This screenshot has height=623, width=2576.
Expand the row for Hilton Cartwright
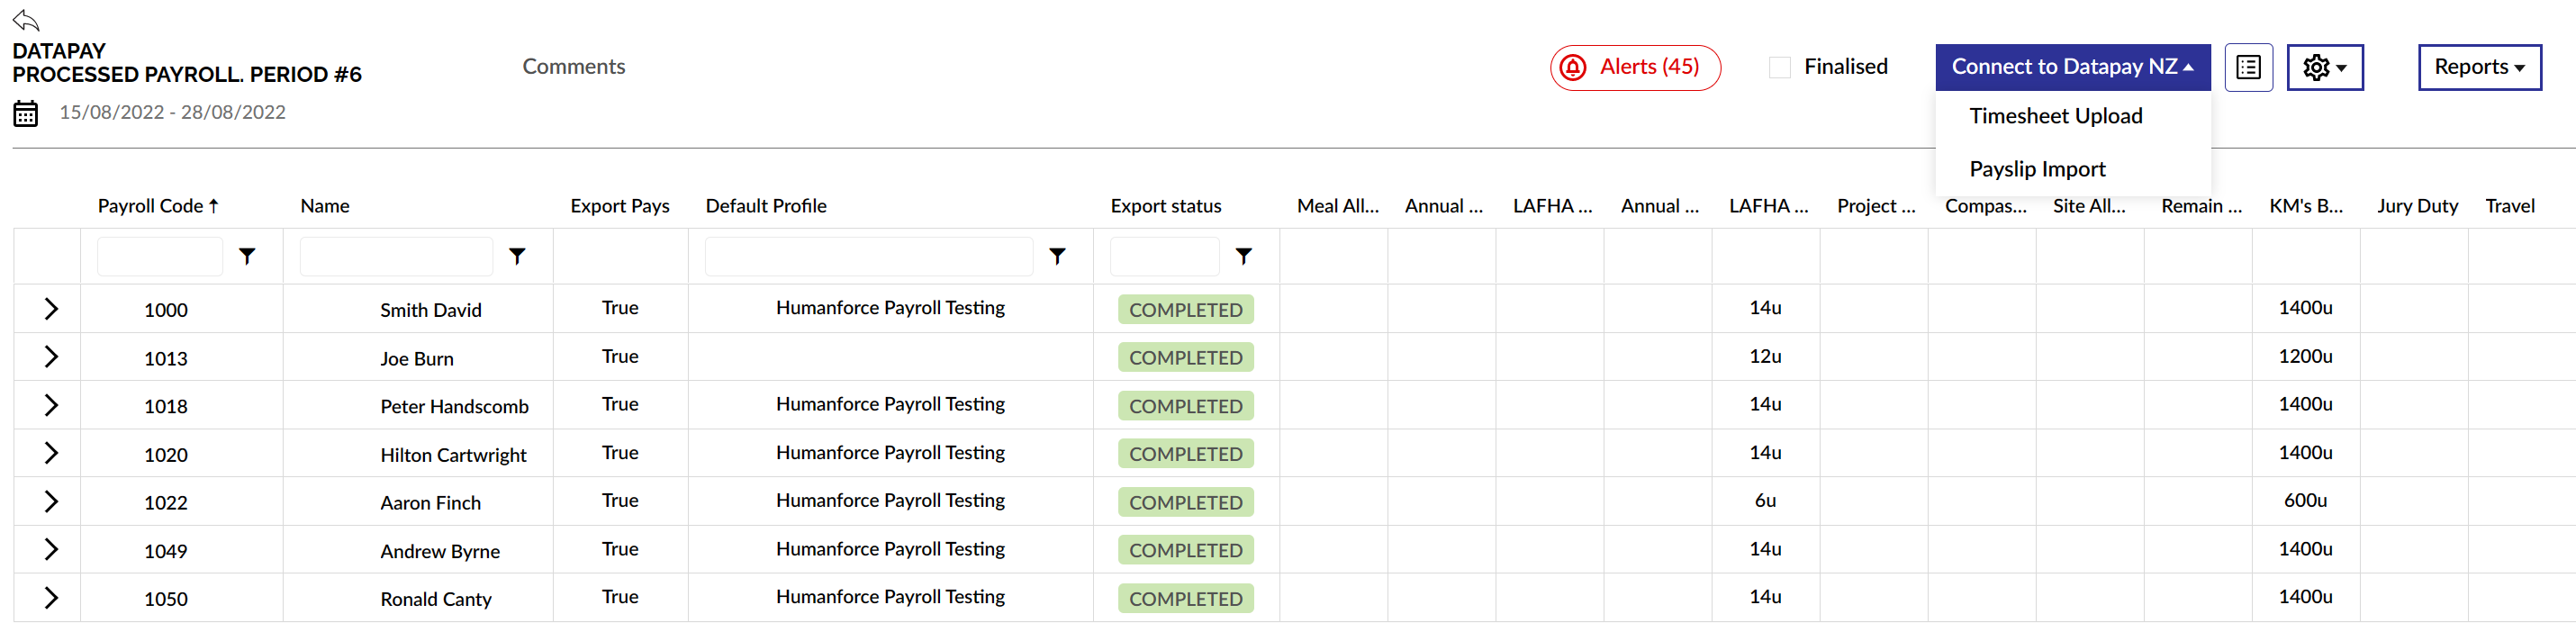pos(51,453)
